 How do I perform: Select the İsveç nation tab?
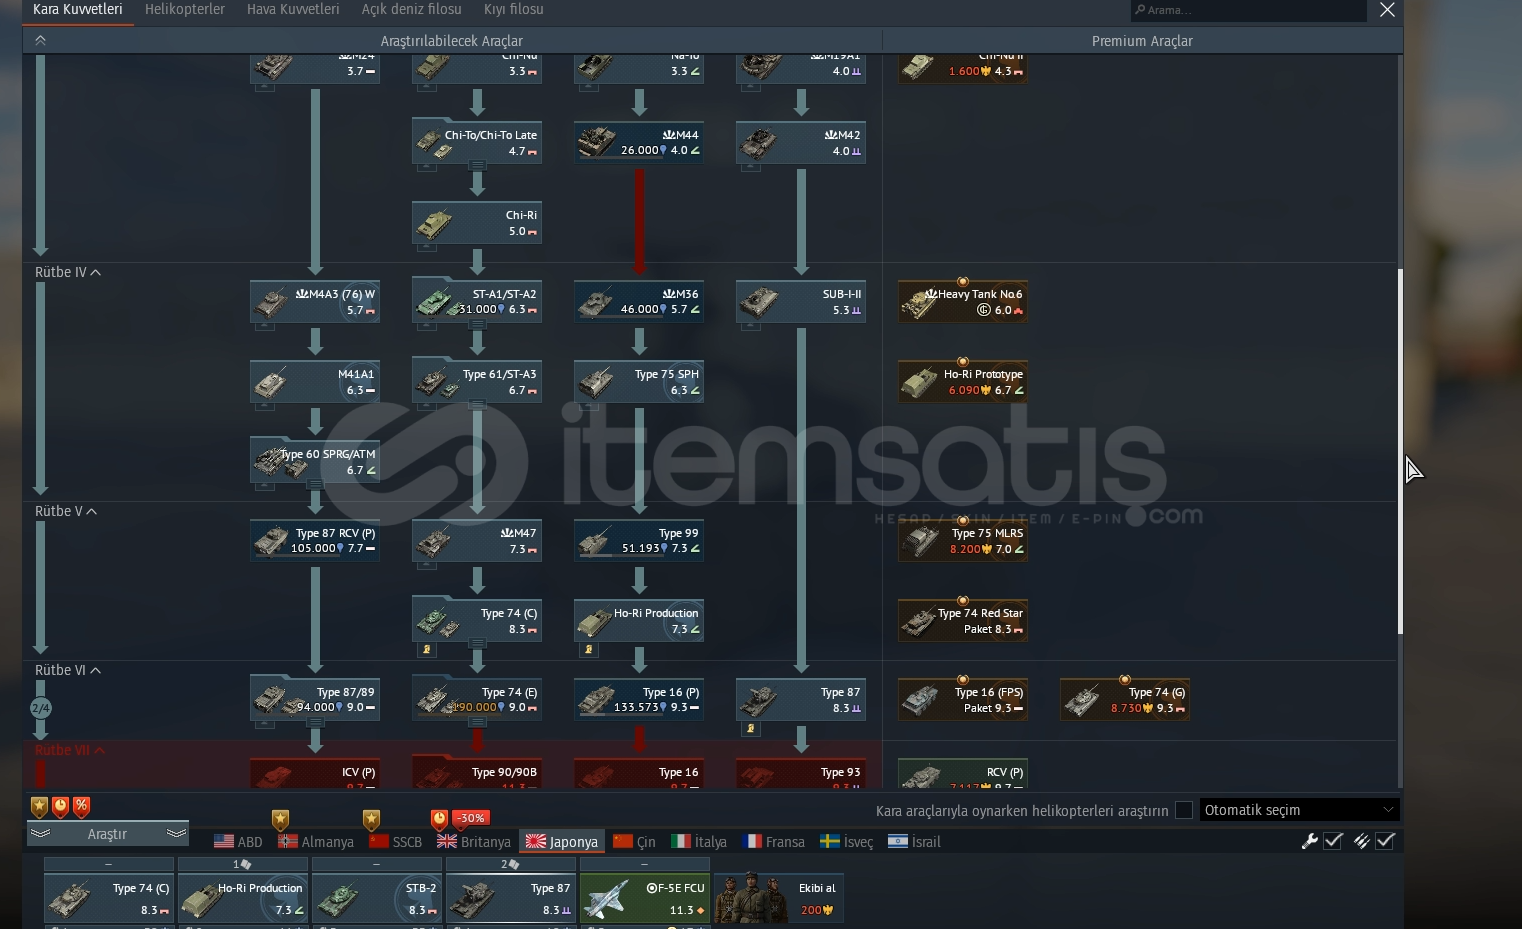coord(846,842)
